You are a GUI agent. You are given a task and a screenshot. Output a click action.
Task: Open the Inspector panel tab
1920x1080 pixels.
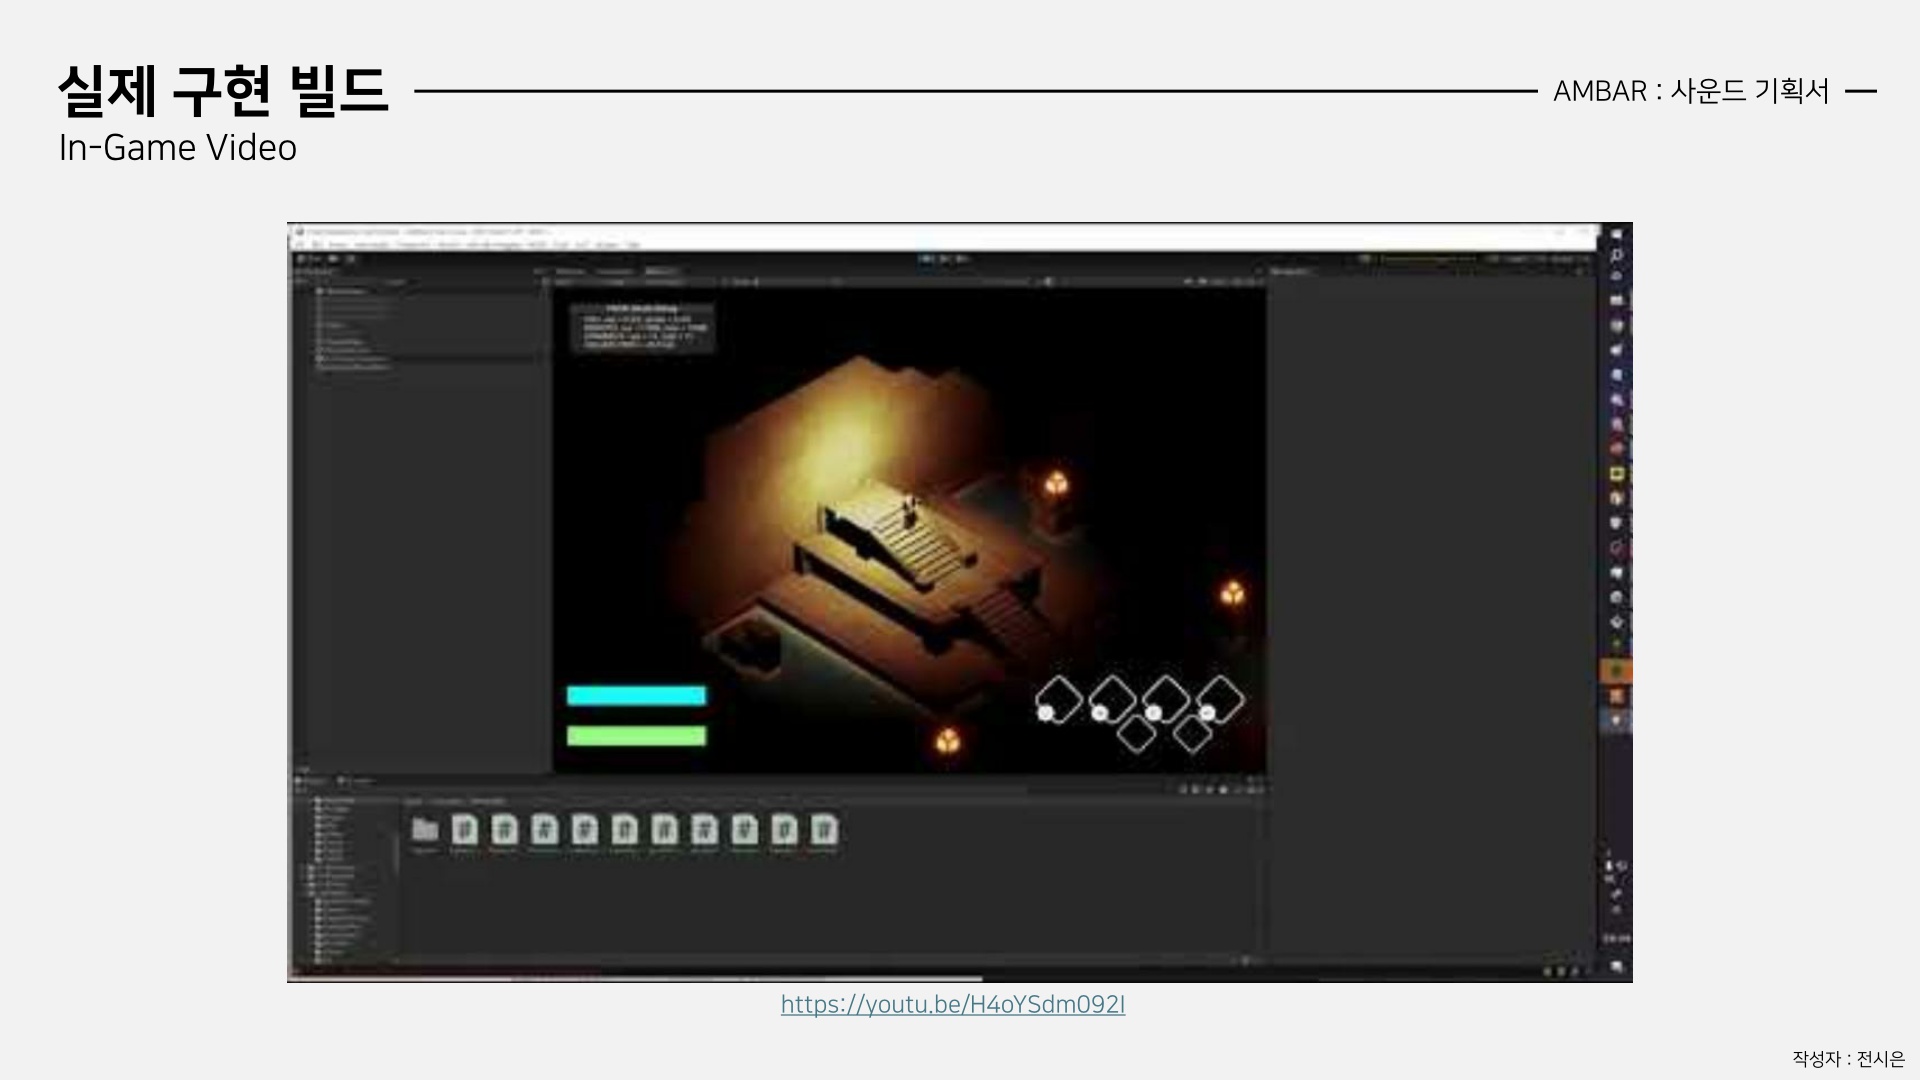(1290, 271)
